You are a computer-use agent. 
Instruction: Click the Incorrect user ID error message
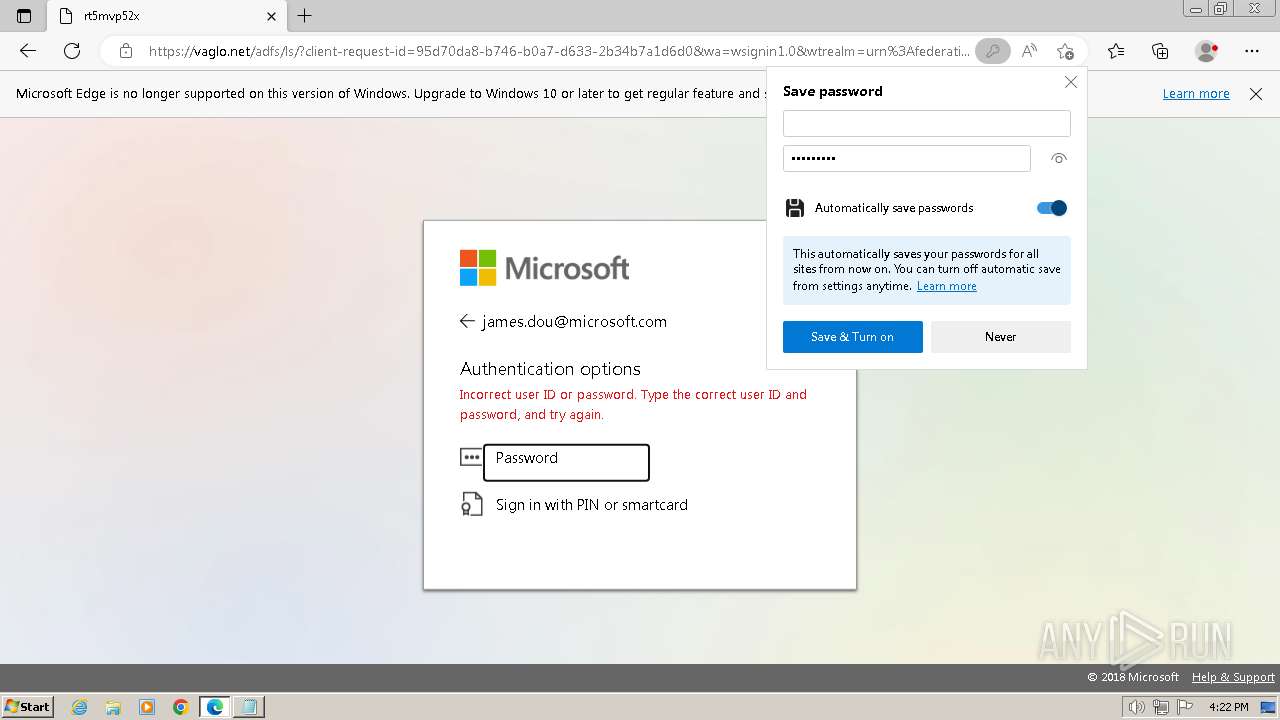pos(633,404)
